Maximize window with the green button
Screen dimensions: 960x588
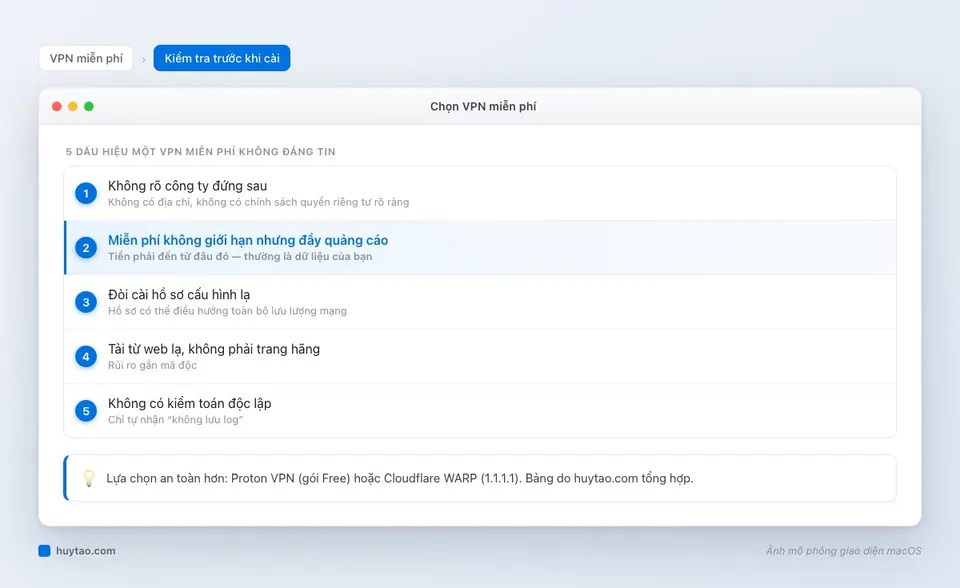pyautogui.click(x=89, y=107)
